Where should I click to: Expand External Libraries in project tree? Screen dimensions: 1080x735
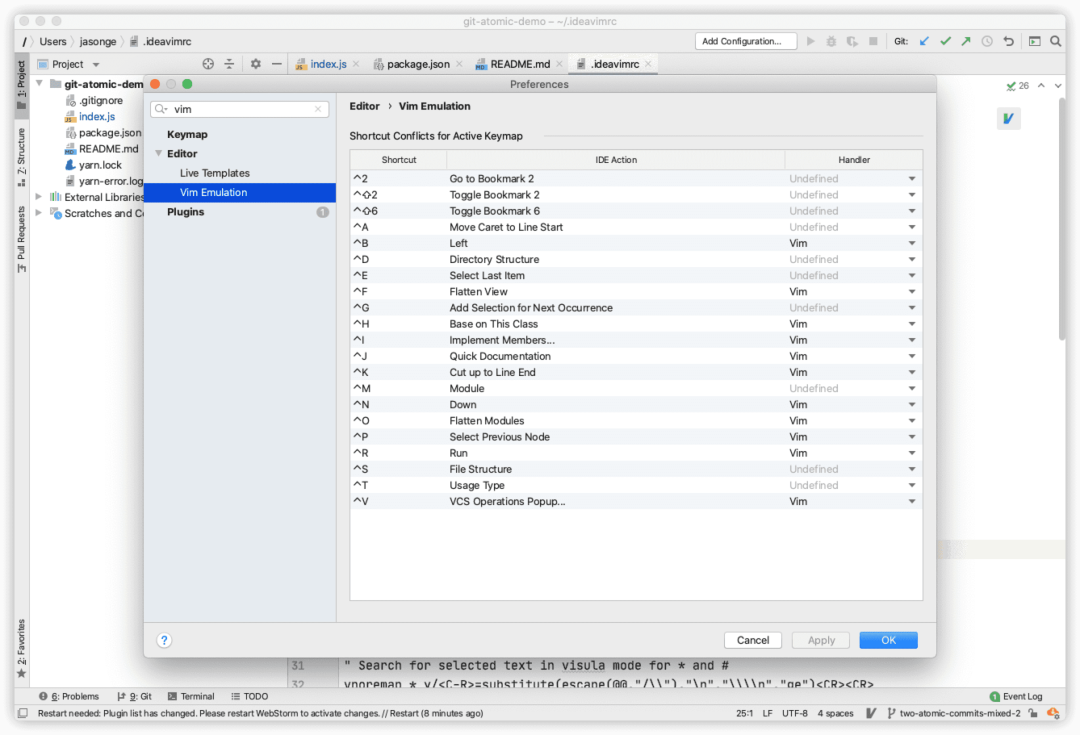(x=39, y=197)
